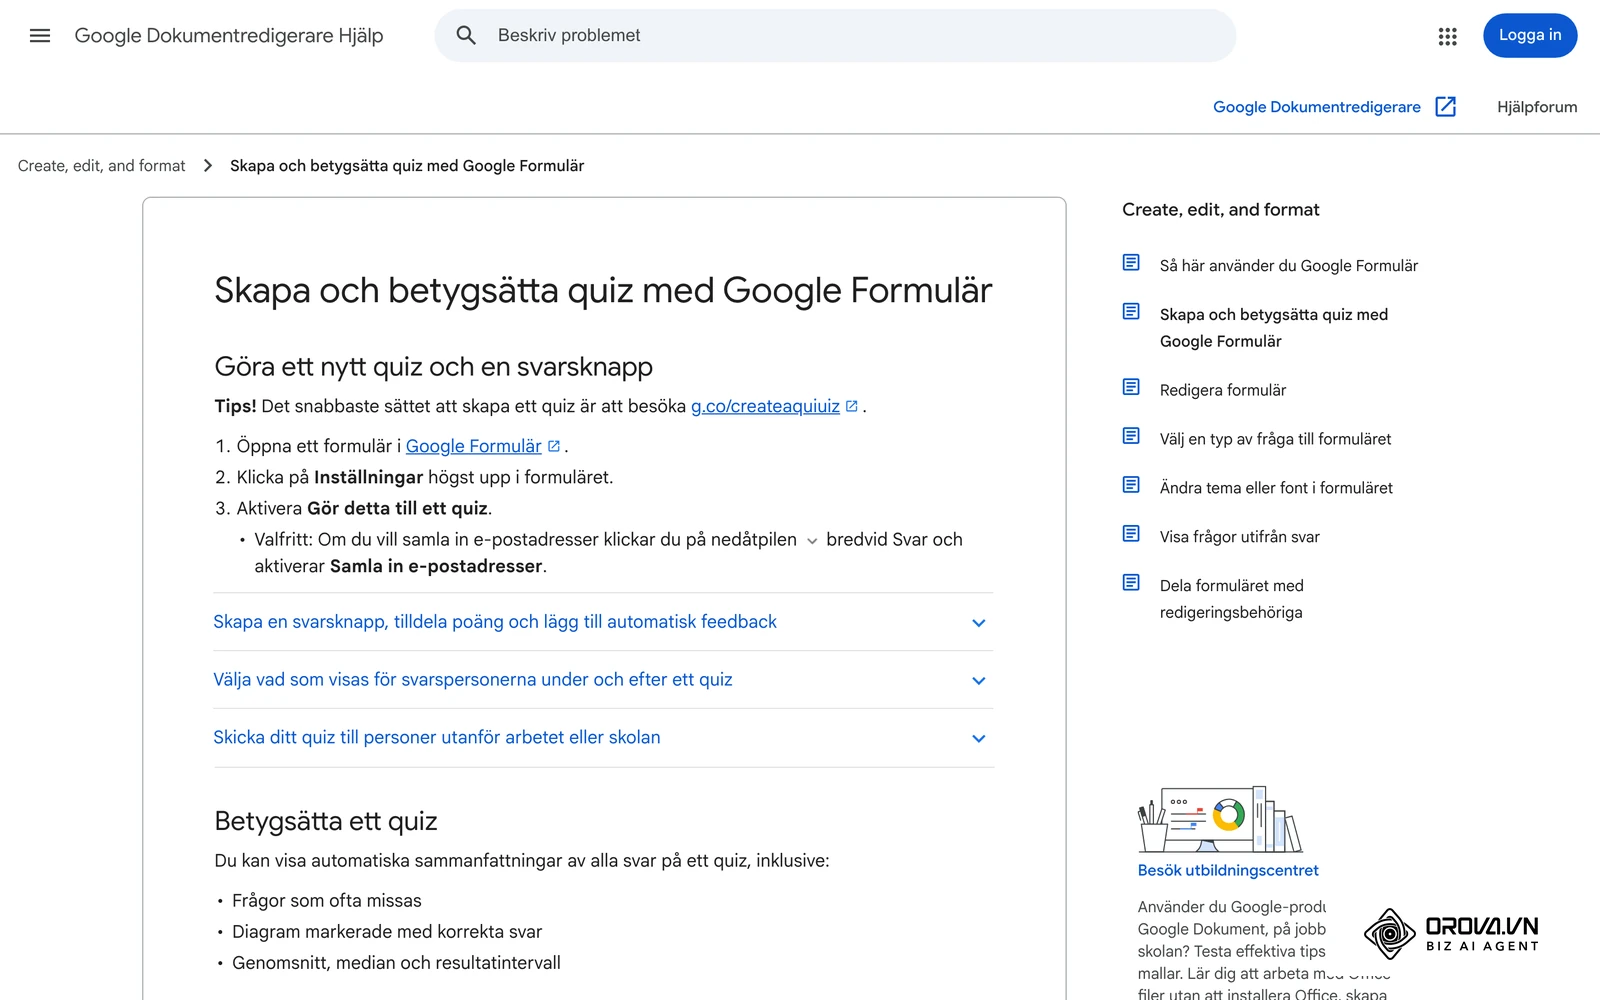1600x1000 pixels.
Task: Open Besök utbildningscentret link
Action: point(1228,871)
